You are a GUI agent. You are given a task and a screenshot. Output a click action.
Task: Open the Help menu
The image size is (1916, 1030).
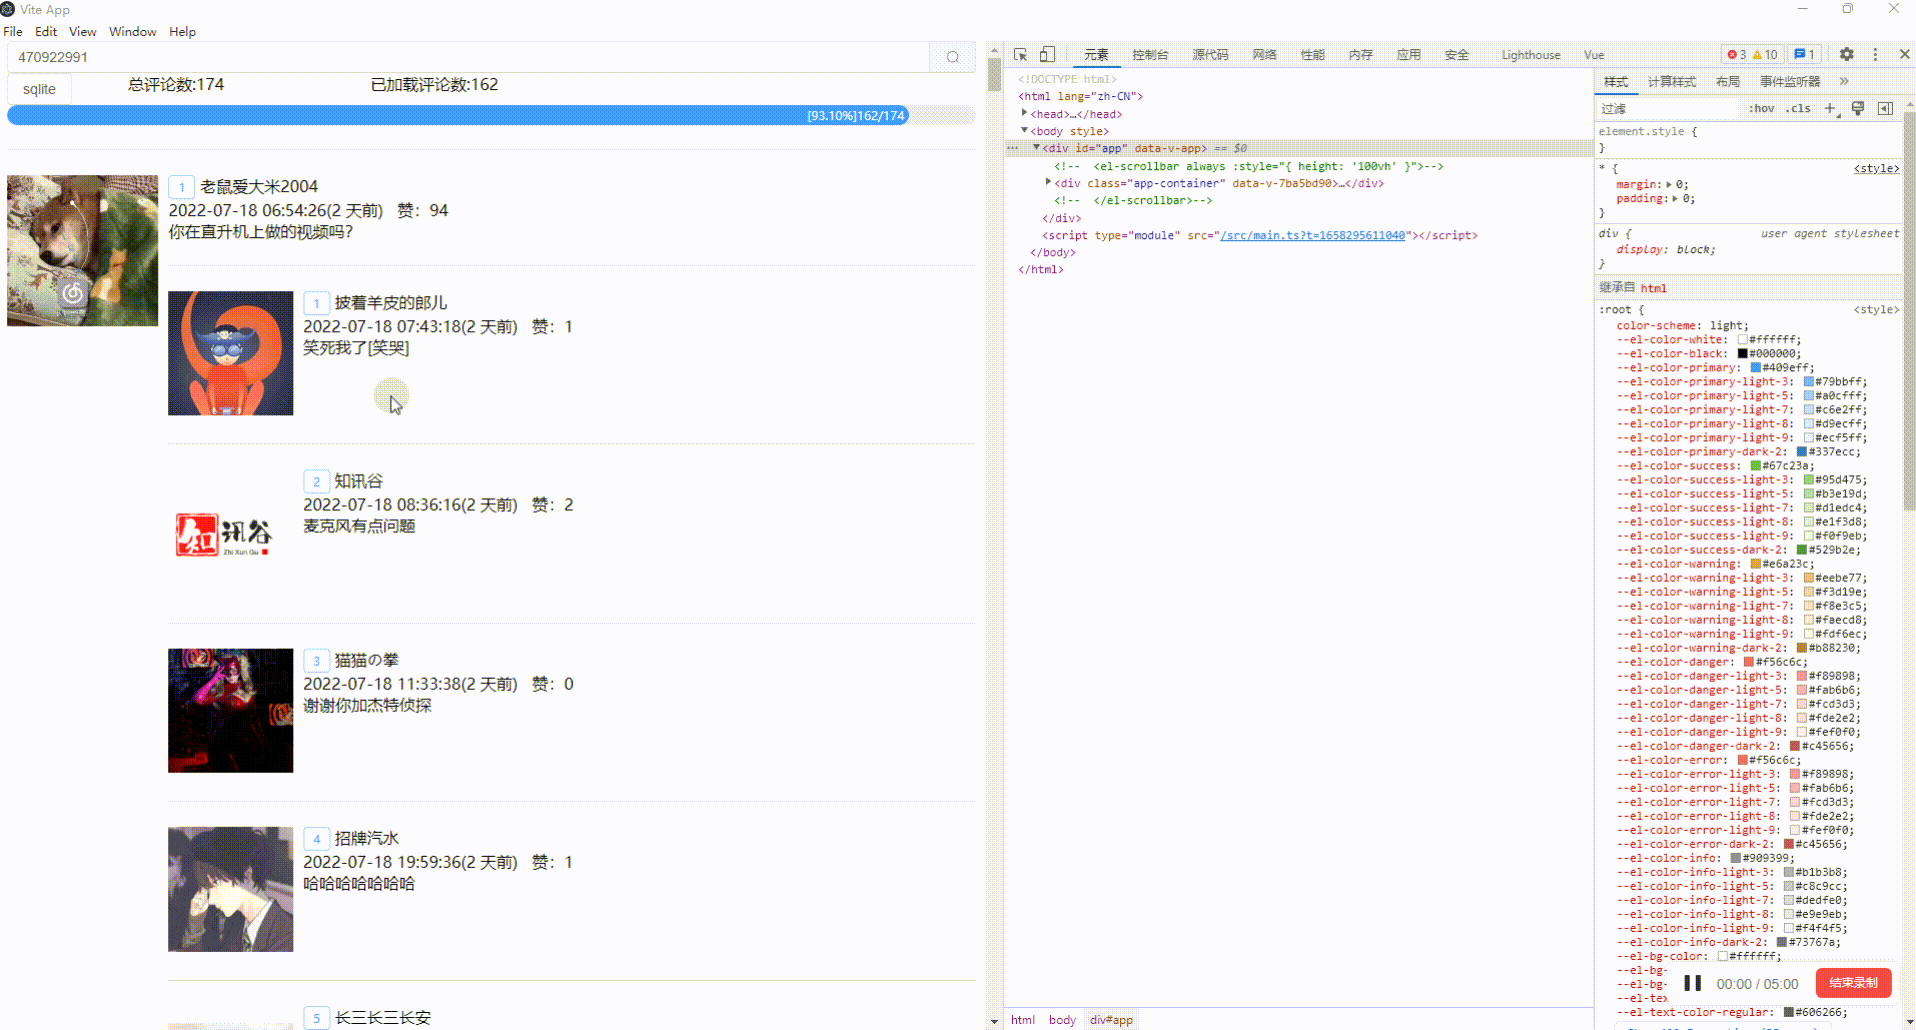pos(183,32)
